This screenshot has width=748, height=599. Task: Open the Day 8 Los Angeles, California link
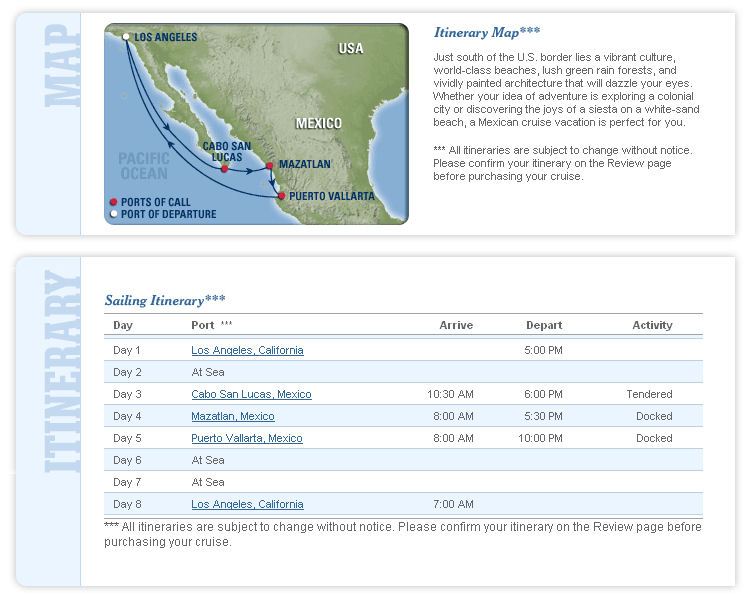247,505
